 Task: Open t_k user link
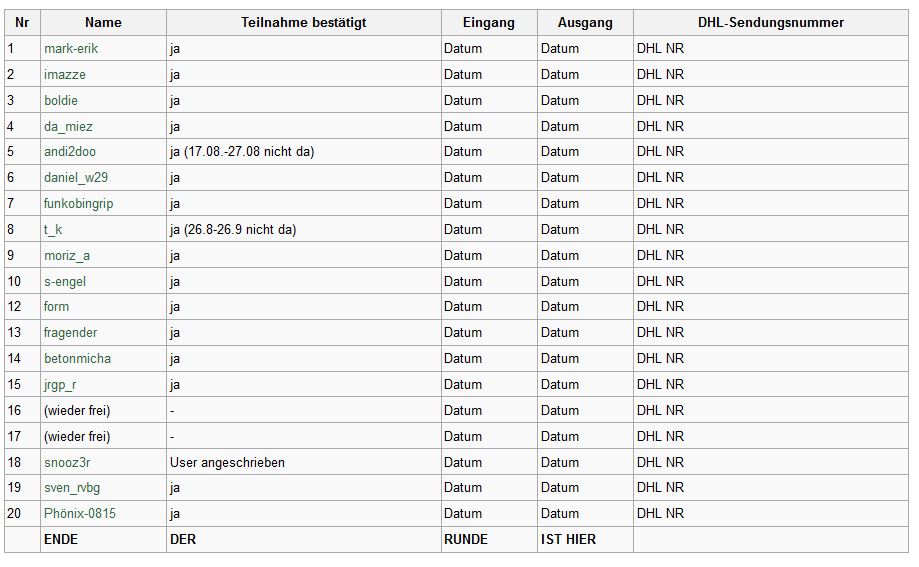tap(53, 230)
